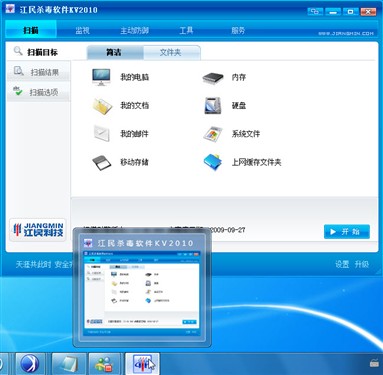This screenshot has height=375, width=383.
Task: Click the system tray keyboard icon
Action: coord(374,363)
